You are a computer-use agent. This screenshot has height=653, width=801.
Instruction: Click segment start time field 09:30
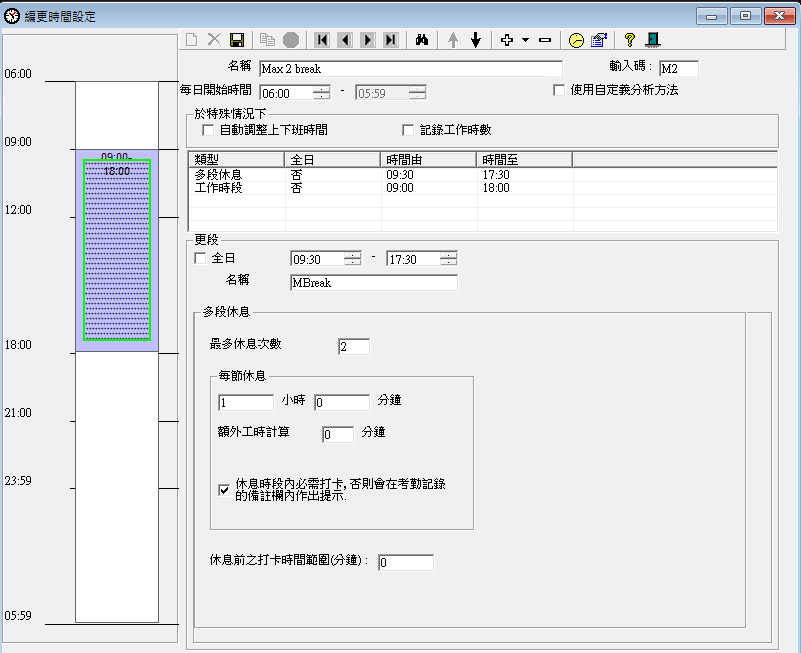pos(317,259)
